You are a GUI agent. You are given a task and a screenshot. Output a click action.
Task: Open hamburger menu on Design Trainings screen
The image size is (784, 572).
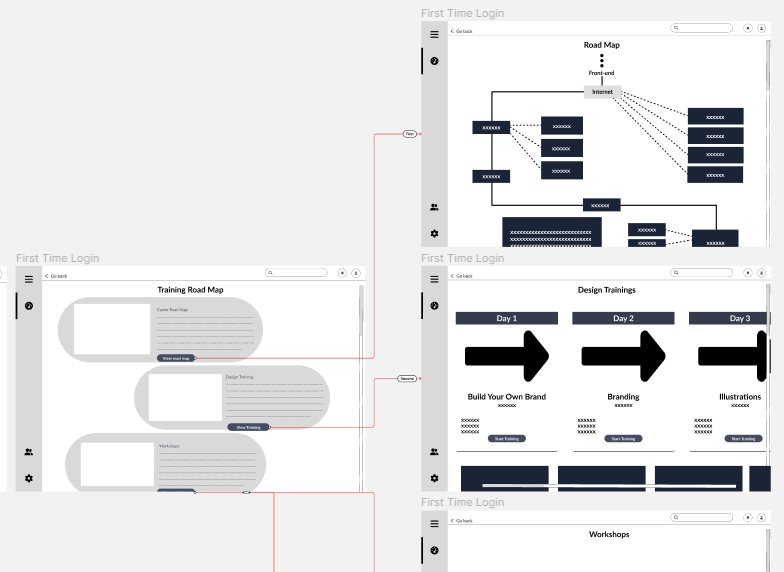point(434,279)
